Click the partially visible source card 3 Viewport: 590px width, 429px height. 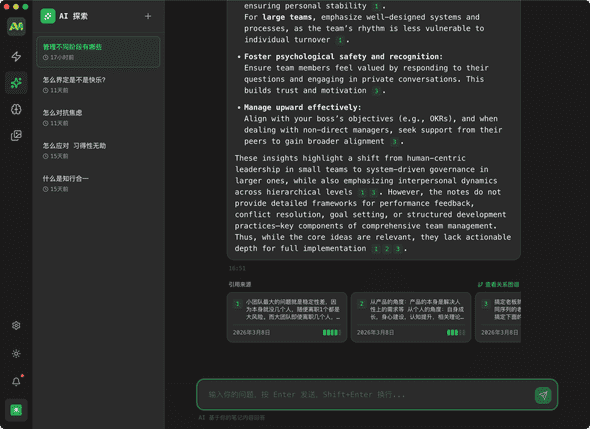tap(498, 317)
